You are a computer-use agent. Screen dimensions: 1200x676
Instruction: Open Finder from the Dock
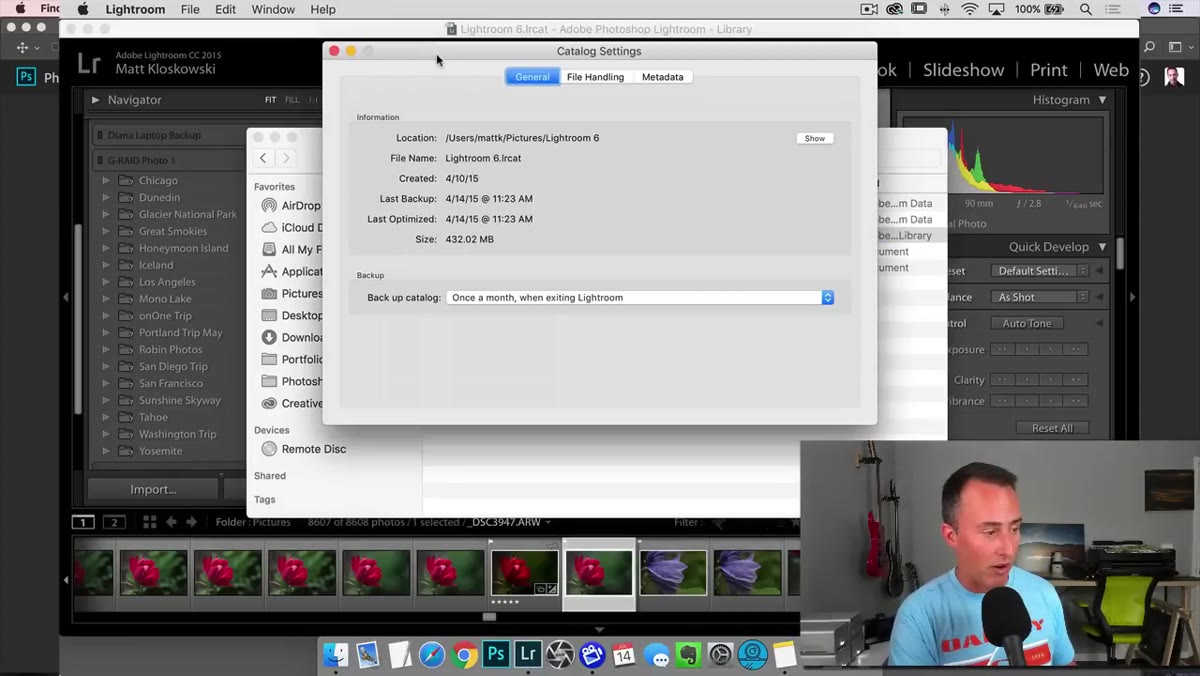pos(336,655)
